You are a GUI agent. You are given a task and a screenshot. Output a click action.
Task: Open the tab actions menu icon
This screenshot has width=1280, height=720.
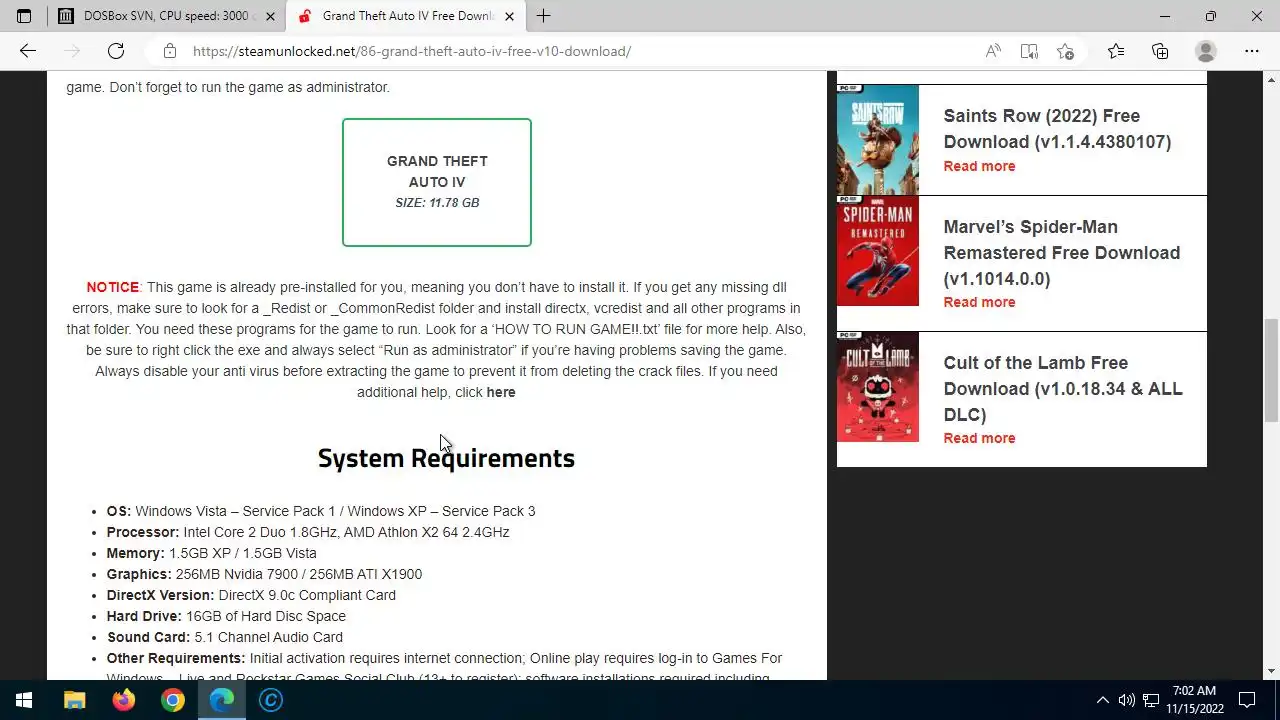point(24,16)
